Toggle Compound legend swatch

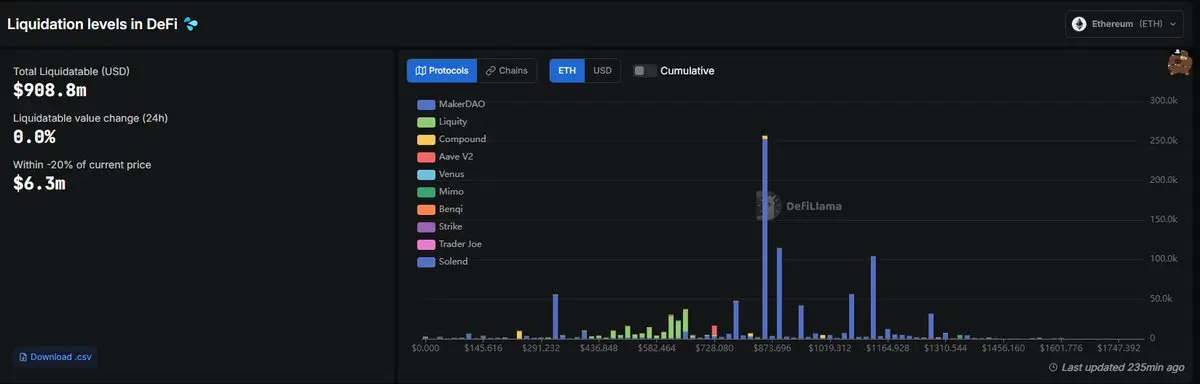click(x=426, y=139)
